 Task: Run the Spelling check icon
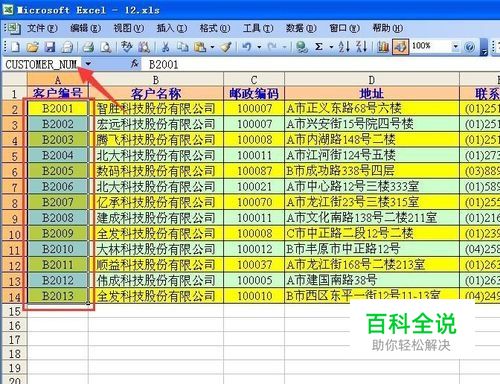(127, 47)
